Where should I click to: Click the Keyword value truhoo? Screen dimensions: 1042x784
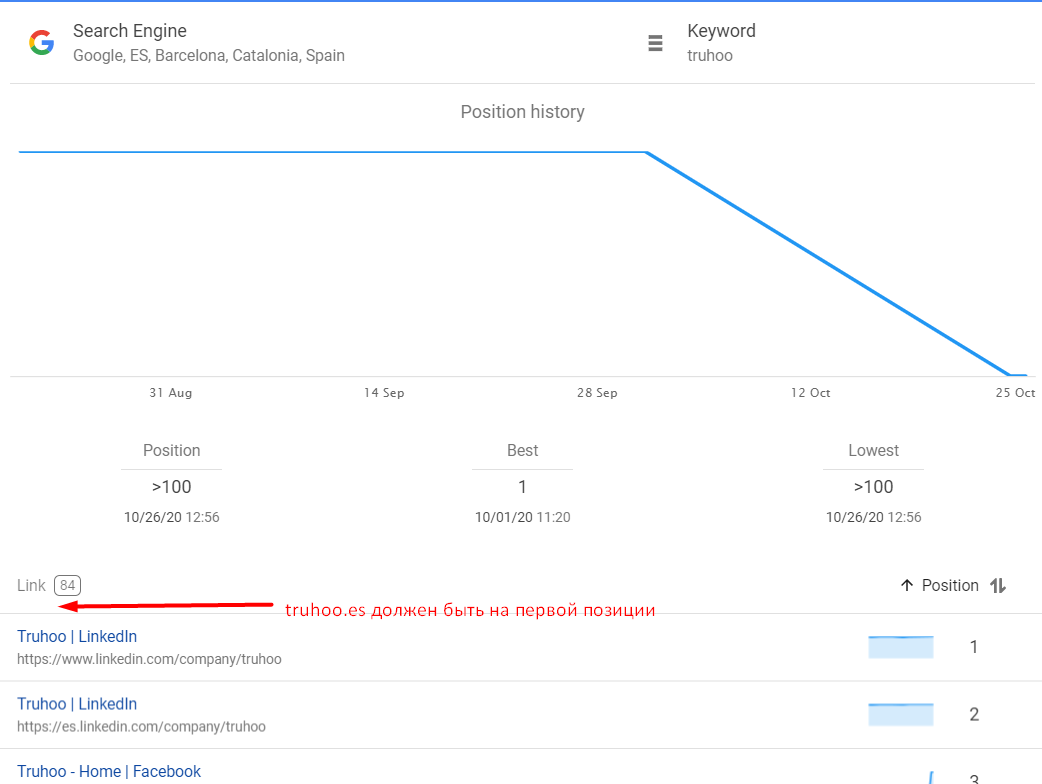(710, 56)
